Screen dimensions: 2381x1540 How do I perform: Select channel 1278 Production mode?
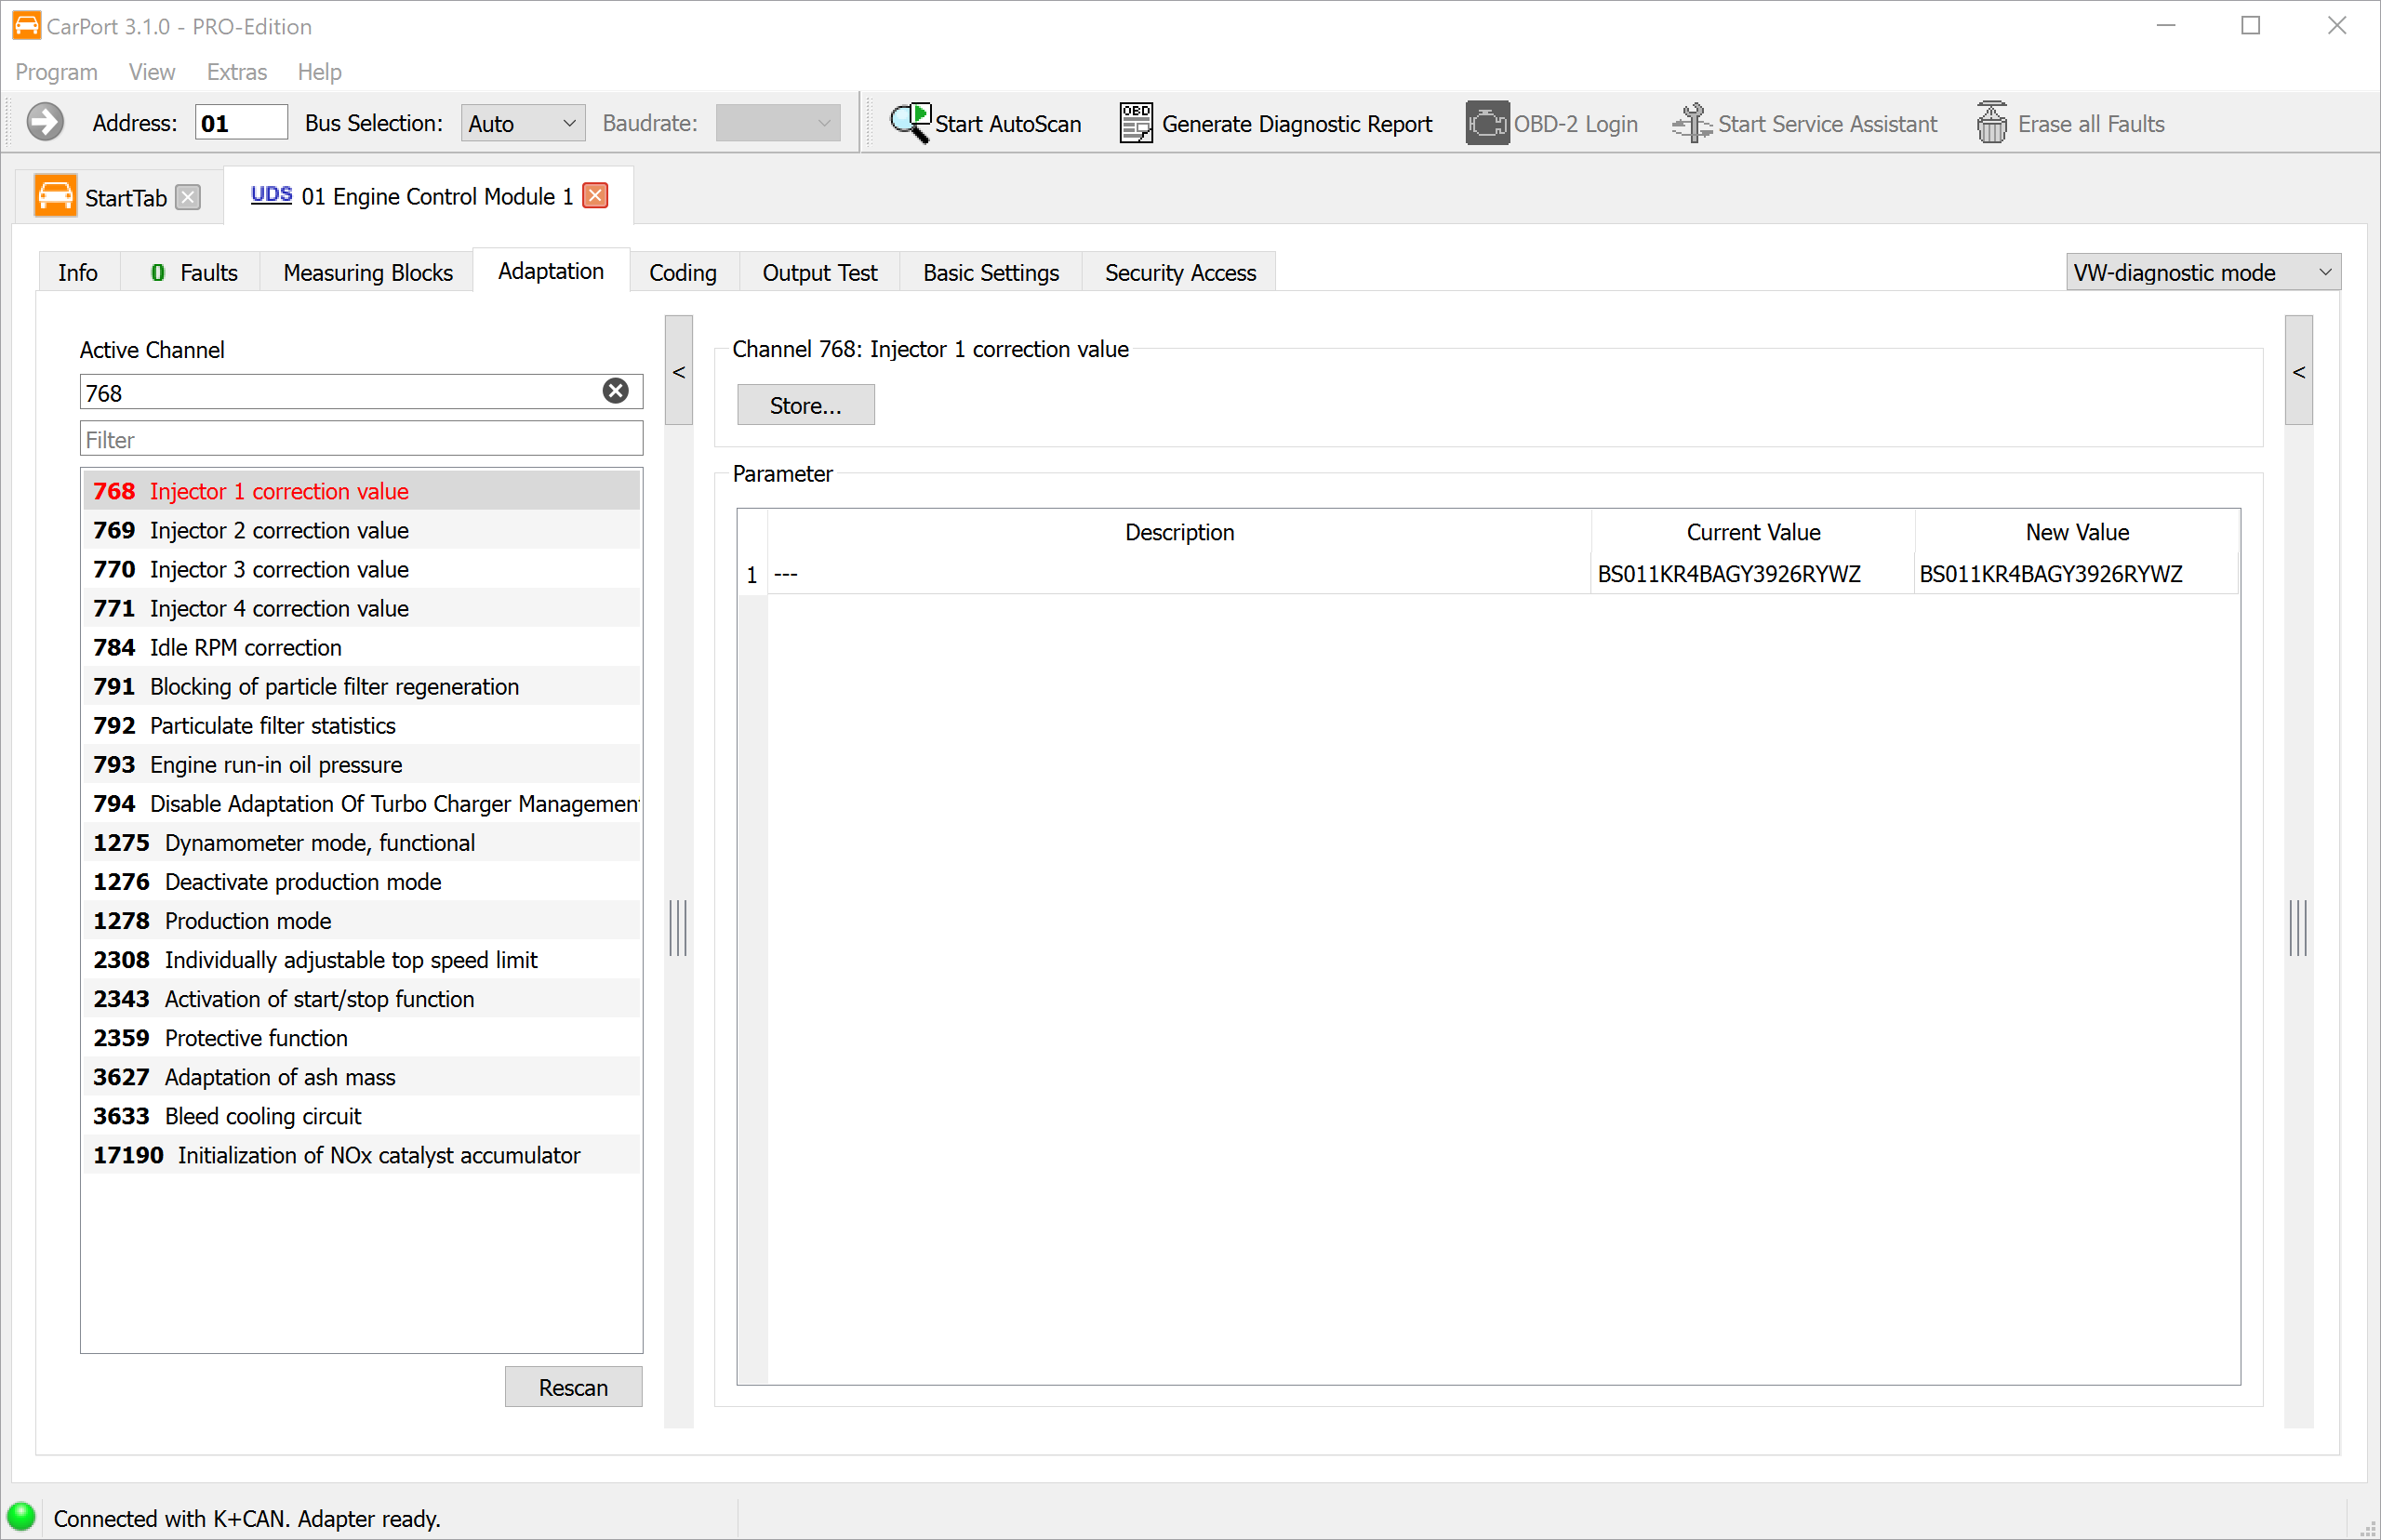coord(361,919)
